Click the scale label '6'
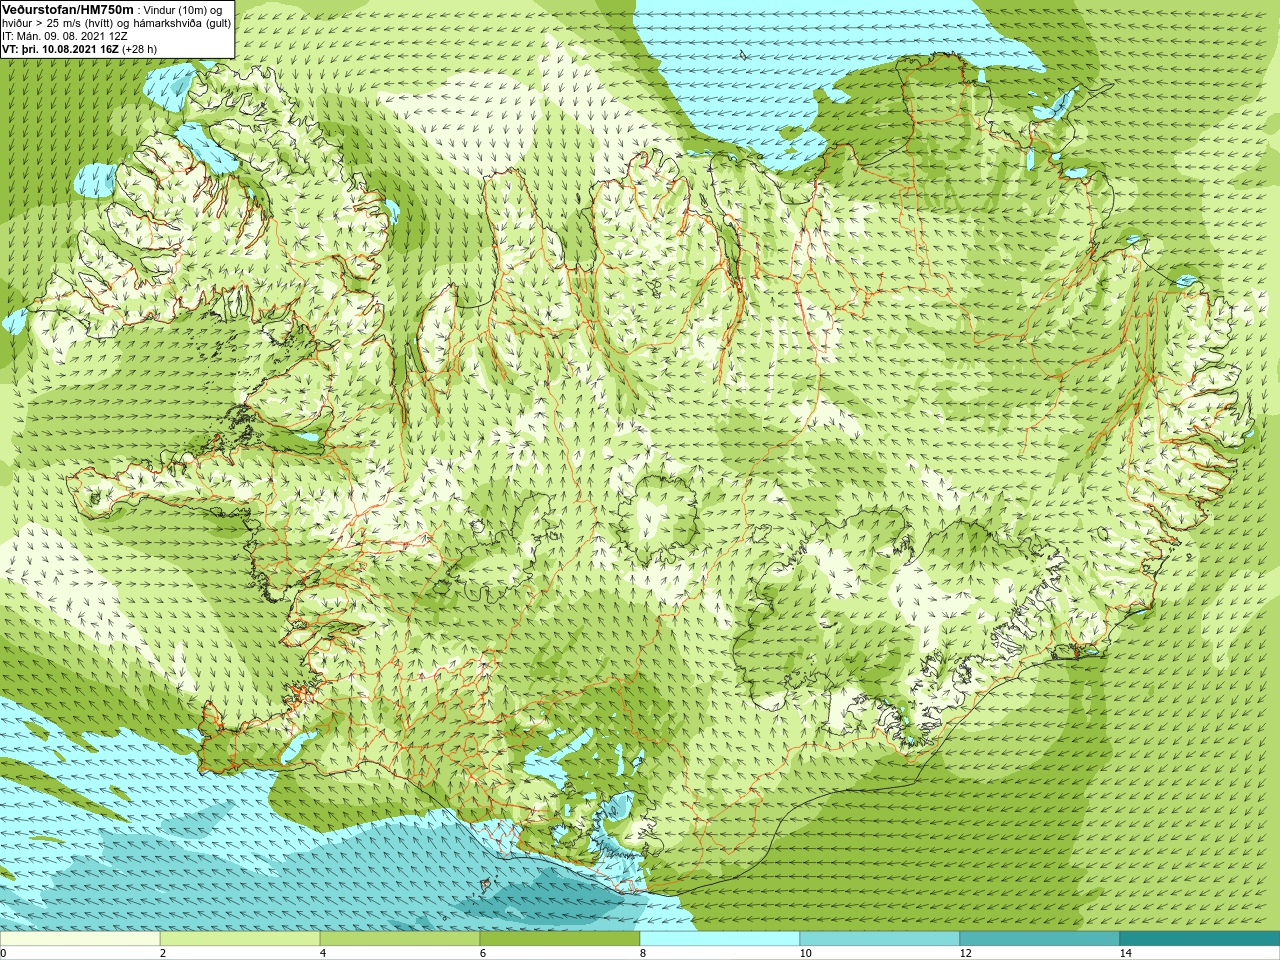Viewport: 1280px width, 960px height. coord(483,953)
